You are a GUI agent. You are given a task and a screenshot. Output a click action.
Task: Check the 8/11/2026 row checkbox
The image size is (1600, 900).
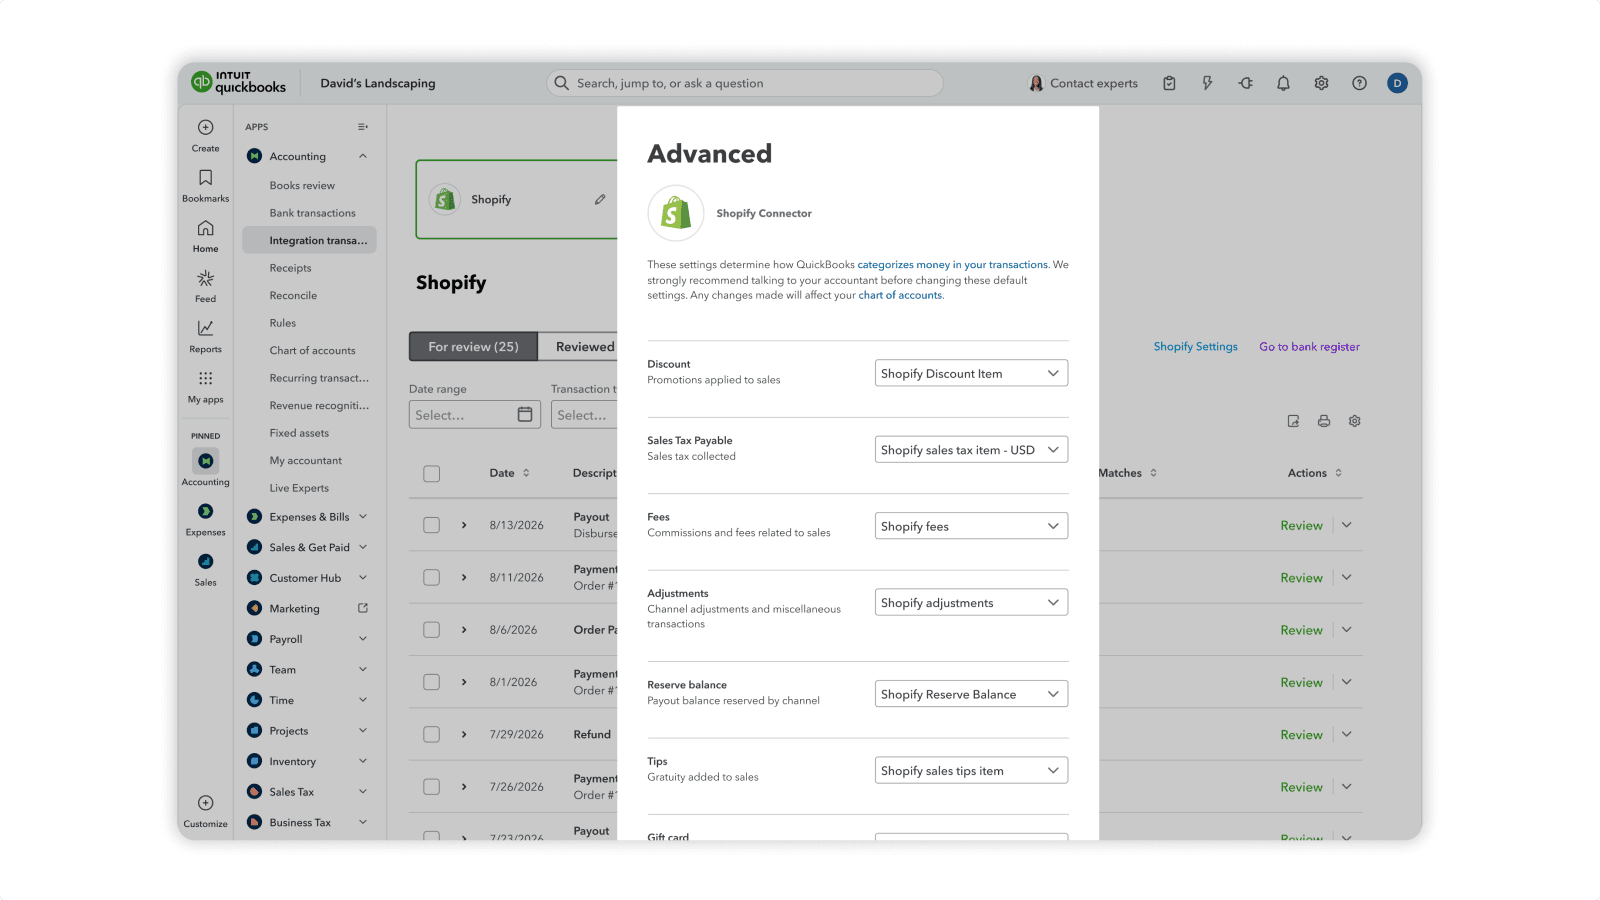(432, 578)
